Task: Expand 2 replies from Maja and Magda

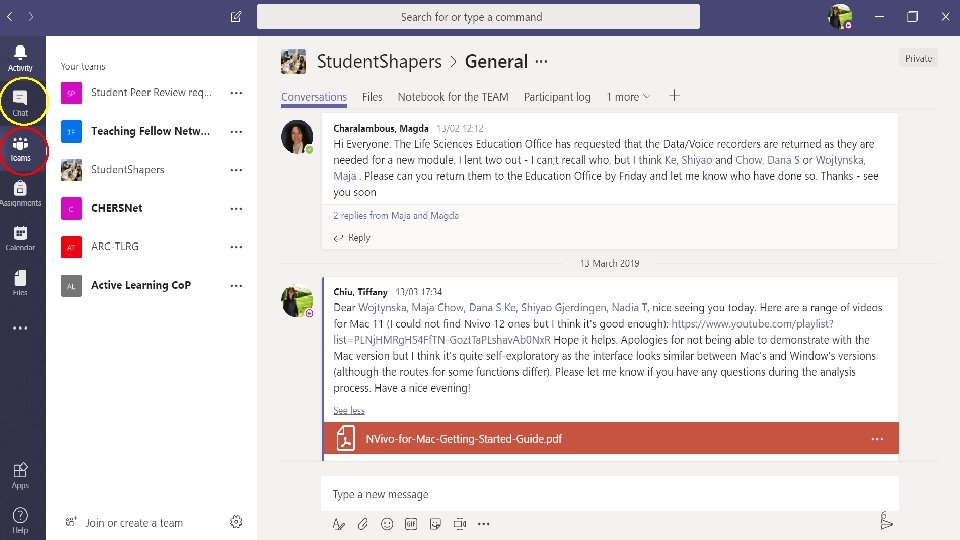Action: (396, 216)
